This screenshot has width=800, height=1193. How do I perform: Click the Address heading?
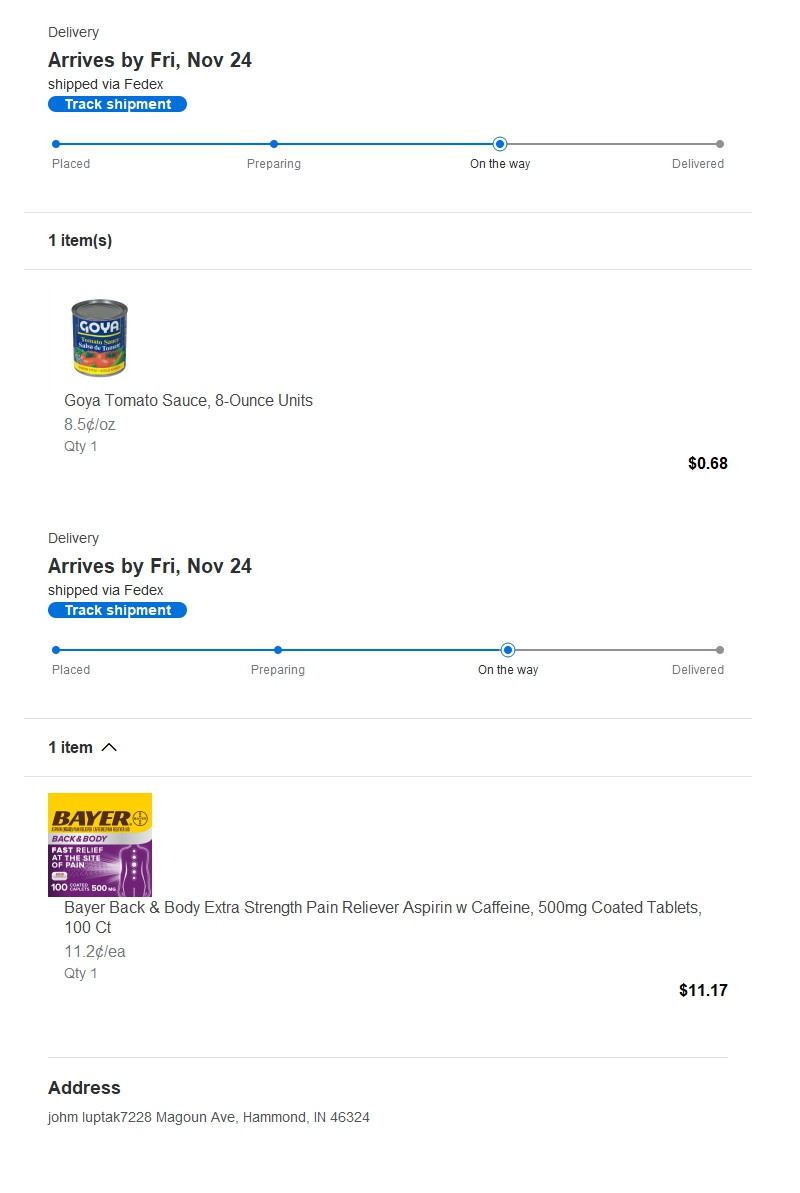point(84,1088)
